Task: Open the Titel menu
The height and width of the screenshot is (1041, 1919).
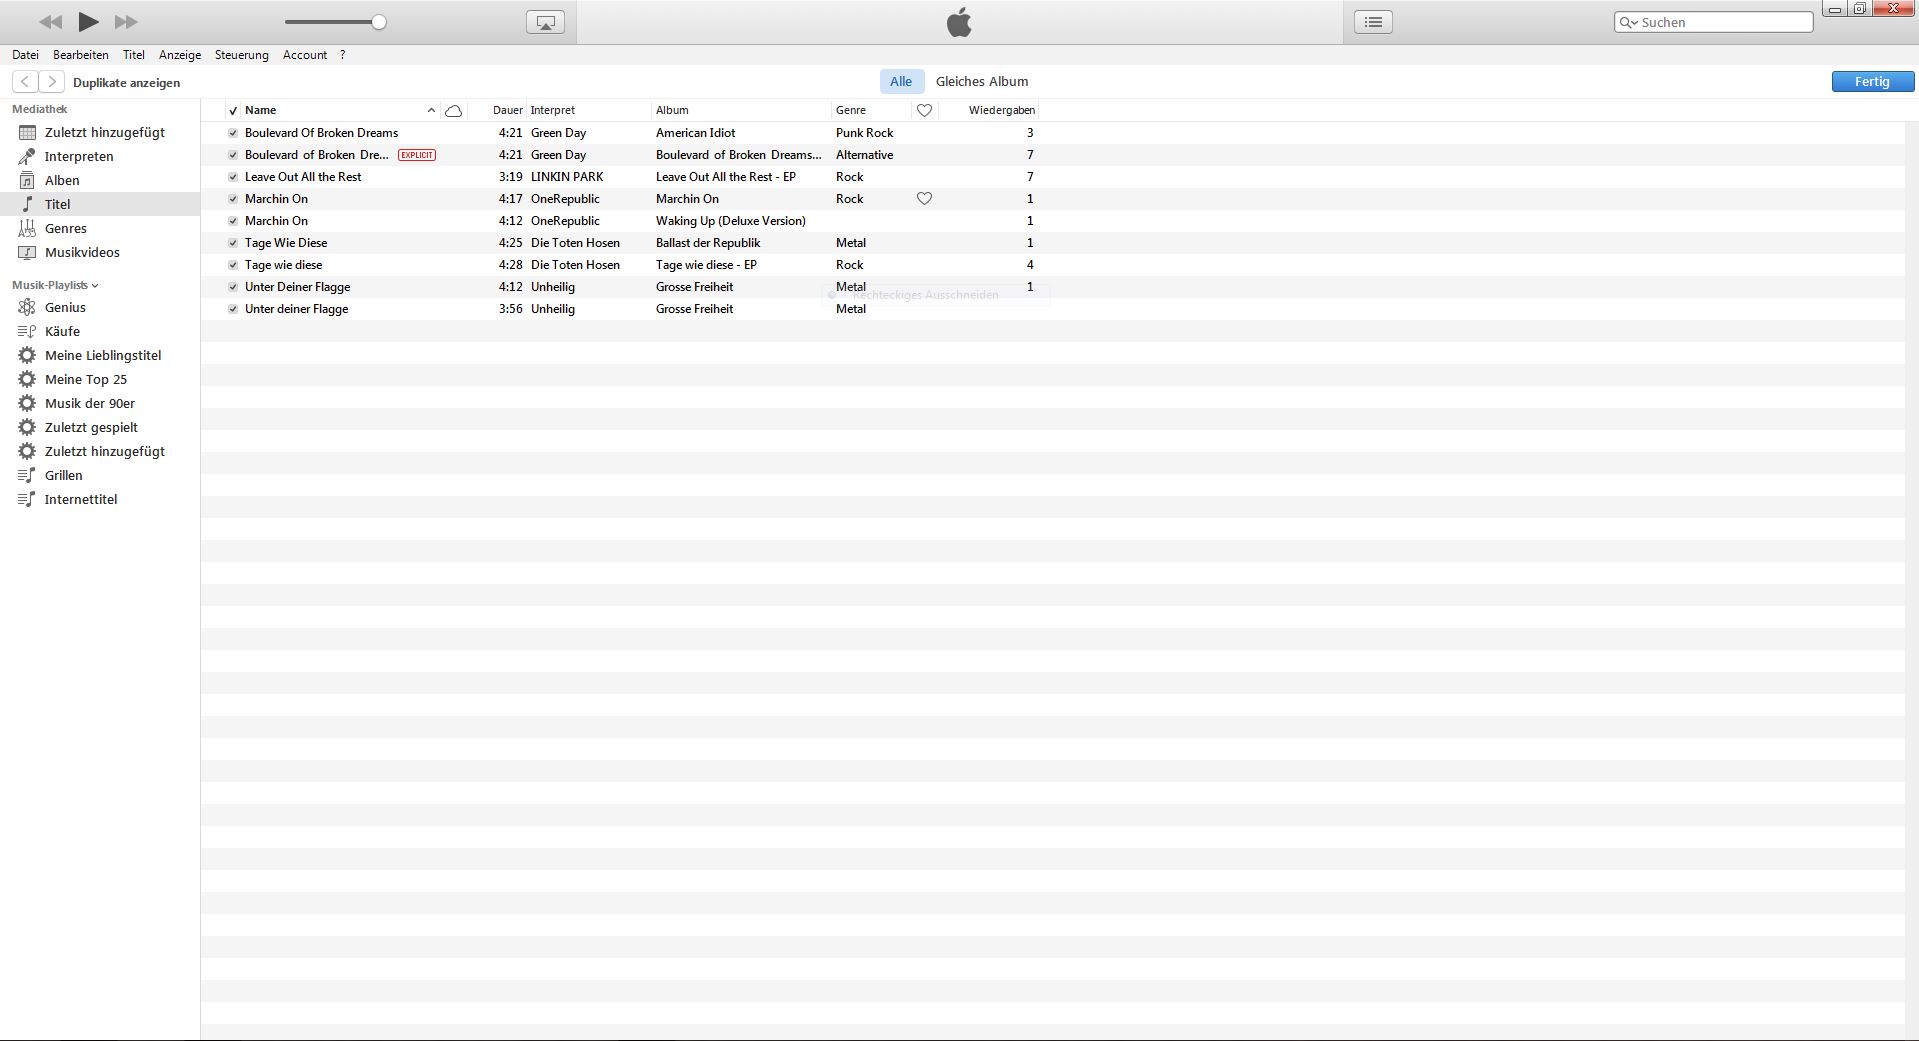Action: coord(134,55)
